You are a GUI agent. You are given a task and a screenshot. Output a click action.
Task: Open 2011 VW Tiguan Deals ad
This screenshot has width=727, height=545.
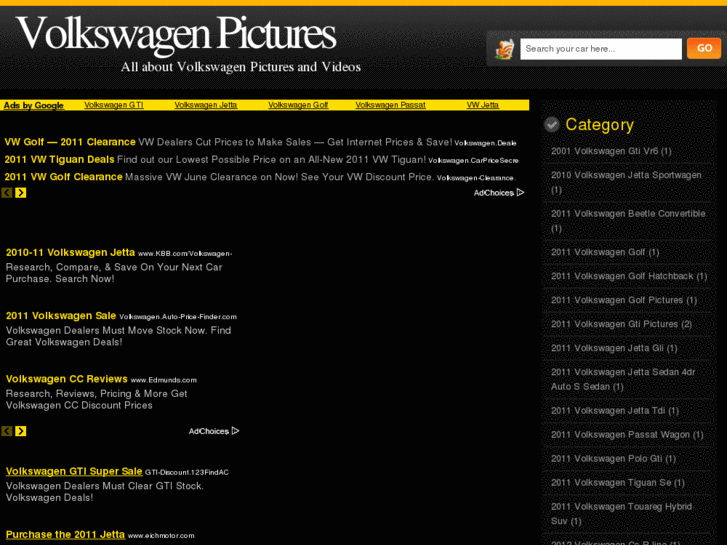(59, 160)
